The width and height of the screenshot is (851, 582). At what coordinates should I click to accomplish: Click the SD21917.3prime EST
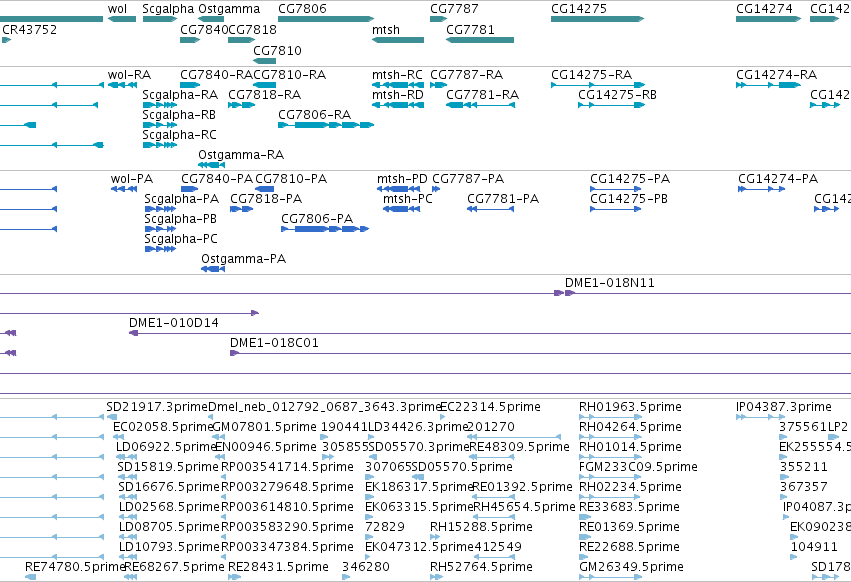coord(112,417)
